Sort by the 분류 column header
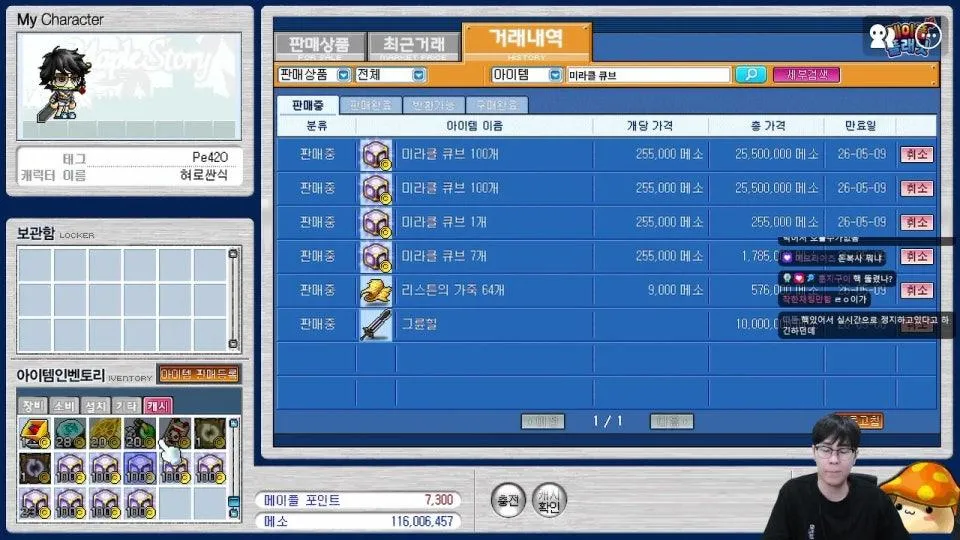Viewport: 960px width, 540px height. click(317, 126)
